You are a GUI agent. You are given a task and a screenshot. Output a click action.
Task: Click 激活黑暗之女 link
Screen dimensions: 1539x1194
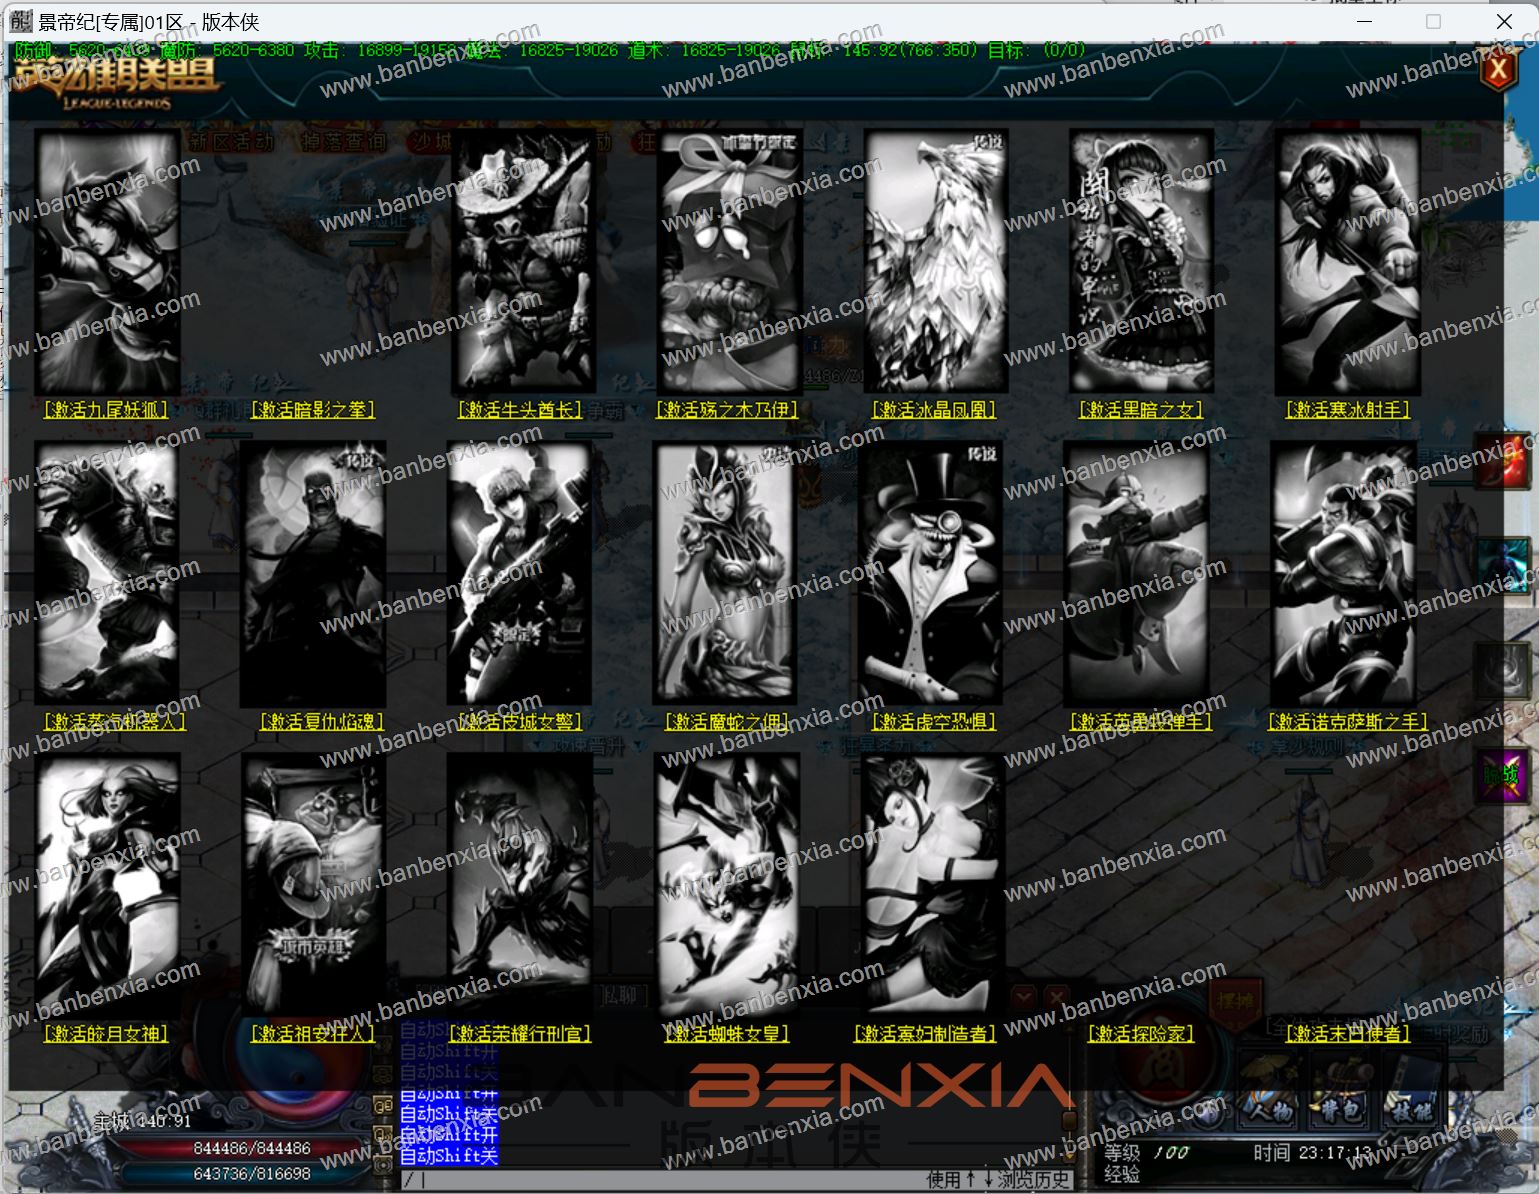click(x=1141, y=410)
